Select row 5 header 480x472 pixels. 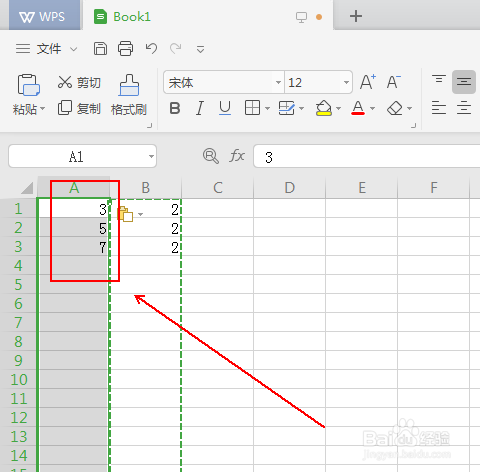pyautogui.click(x=18, y=285)
